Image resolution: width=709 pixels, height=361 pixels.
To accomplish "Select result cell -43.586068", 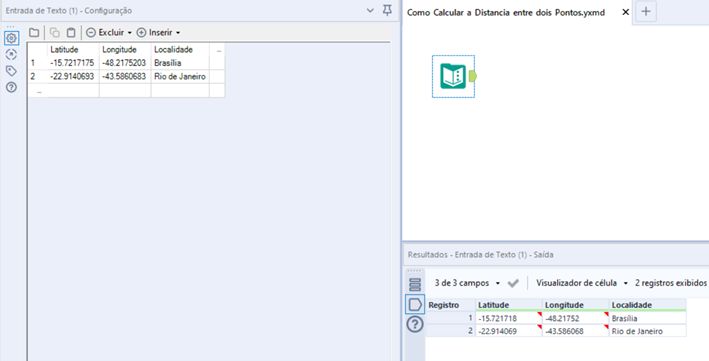I will 576,331.
